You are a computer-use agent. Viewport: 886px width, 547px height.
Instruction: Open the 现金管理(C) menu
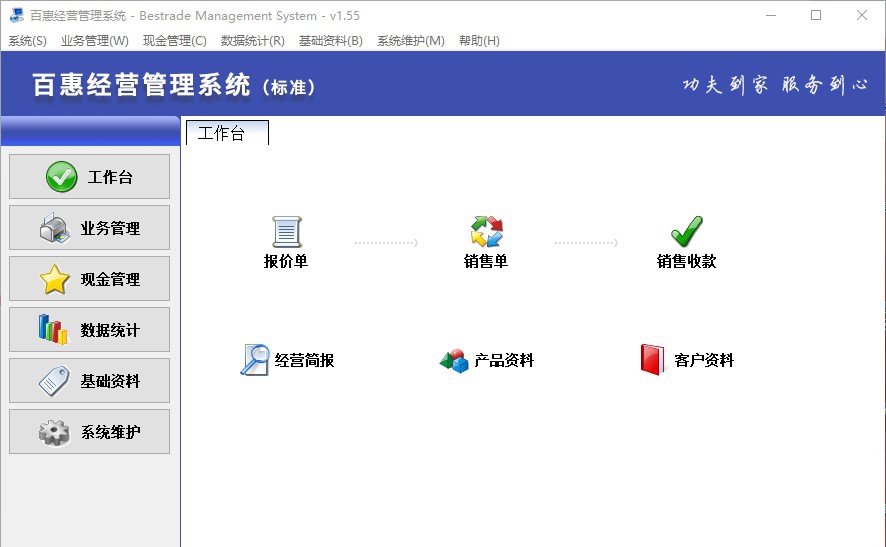(x=175, y=41)
